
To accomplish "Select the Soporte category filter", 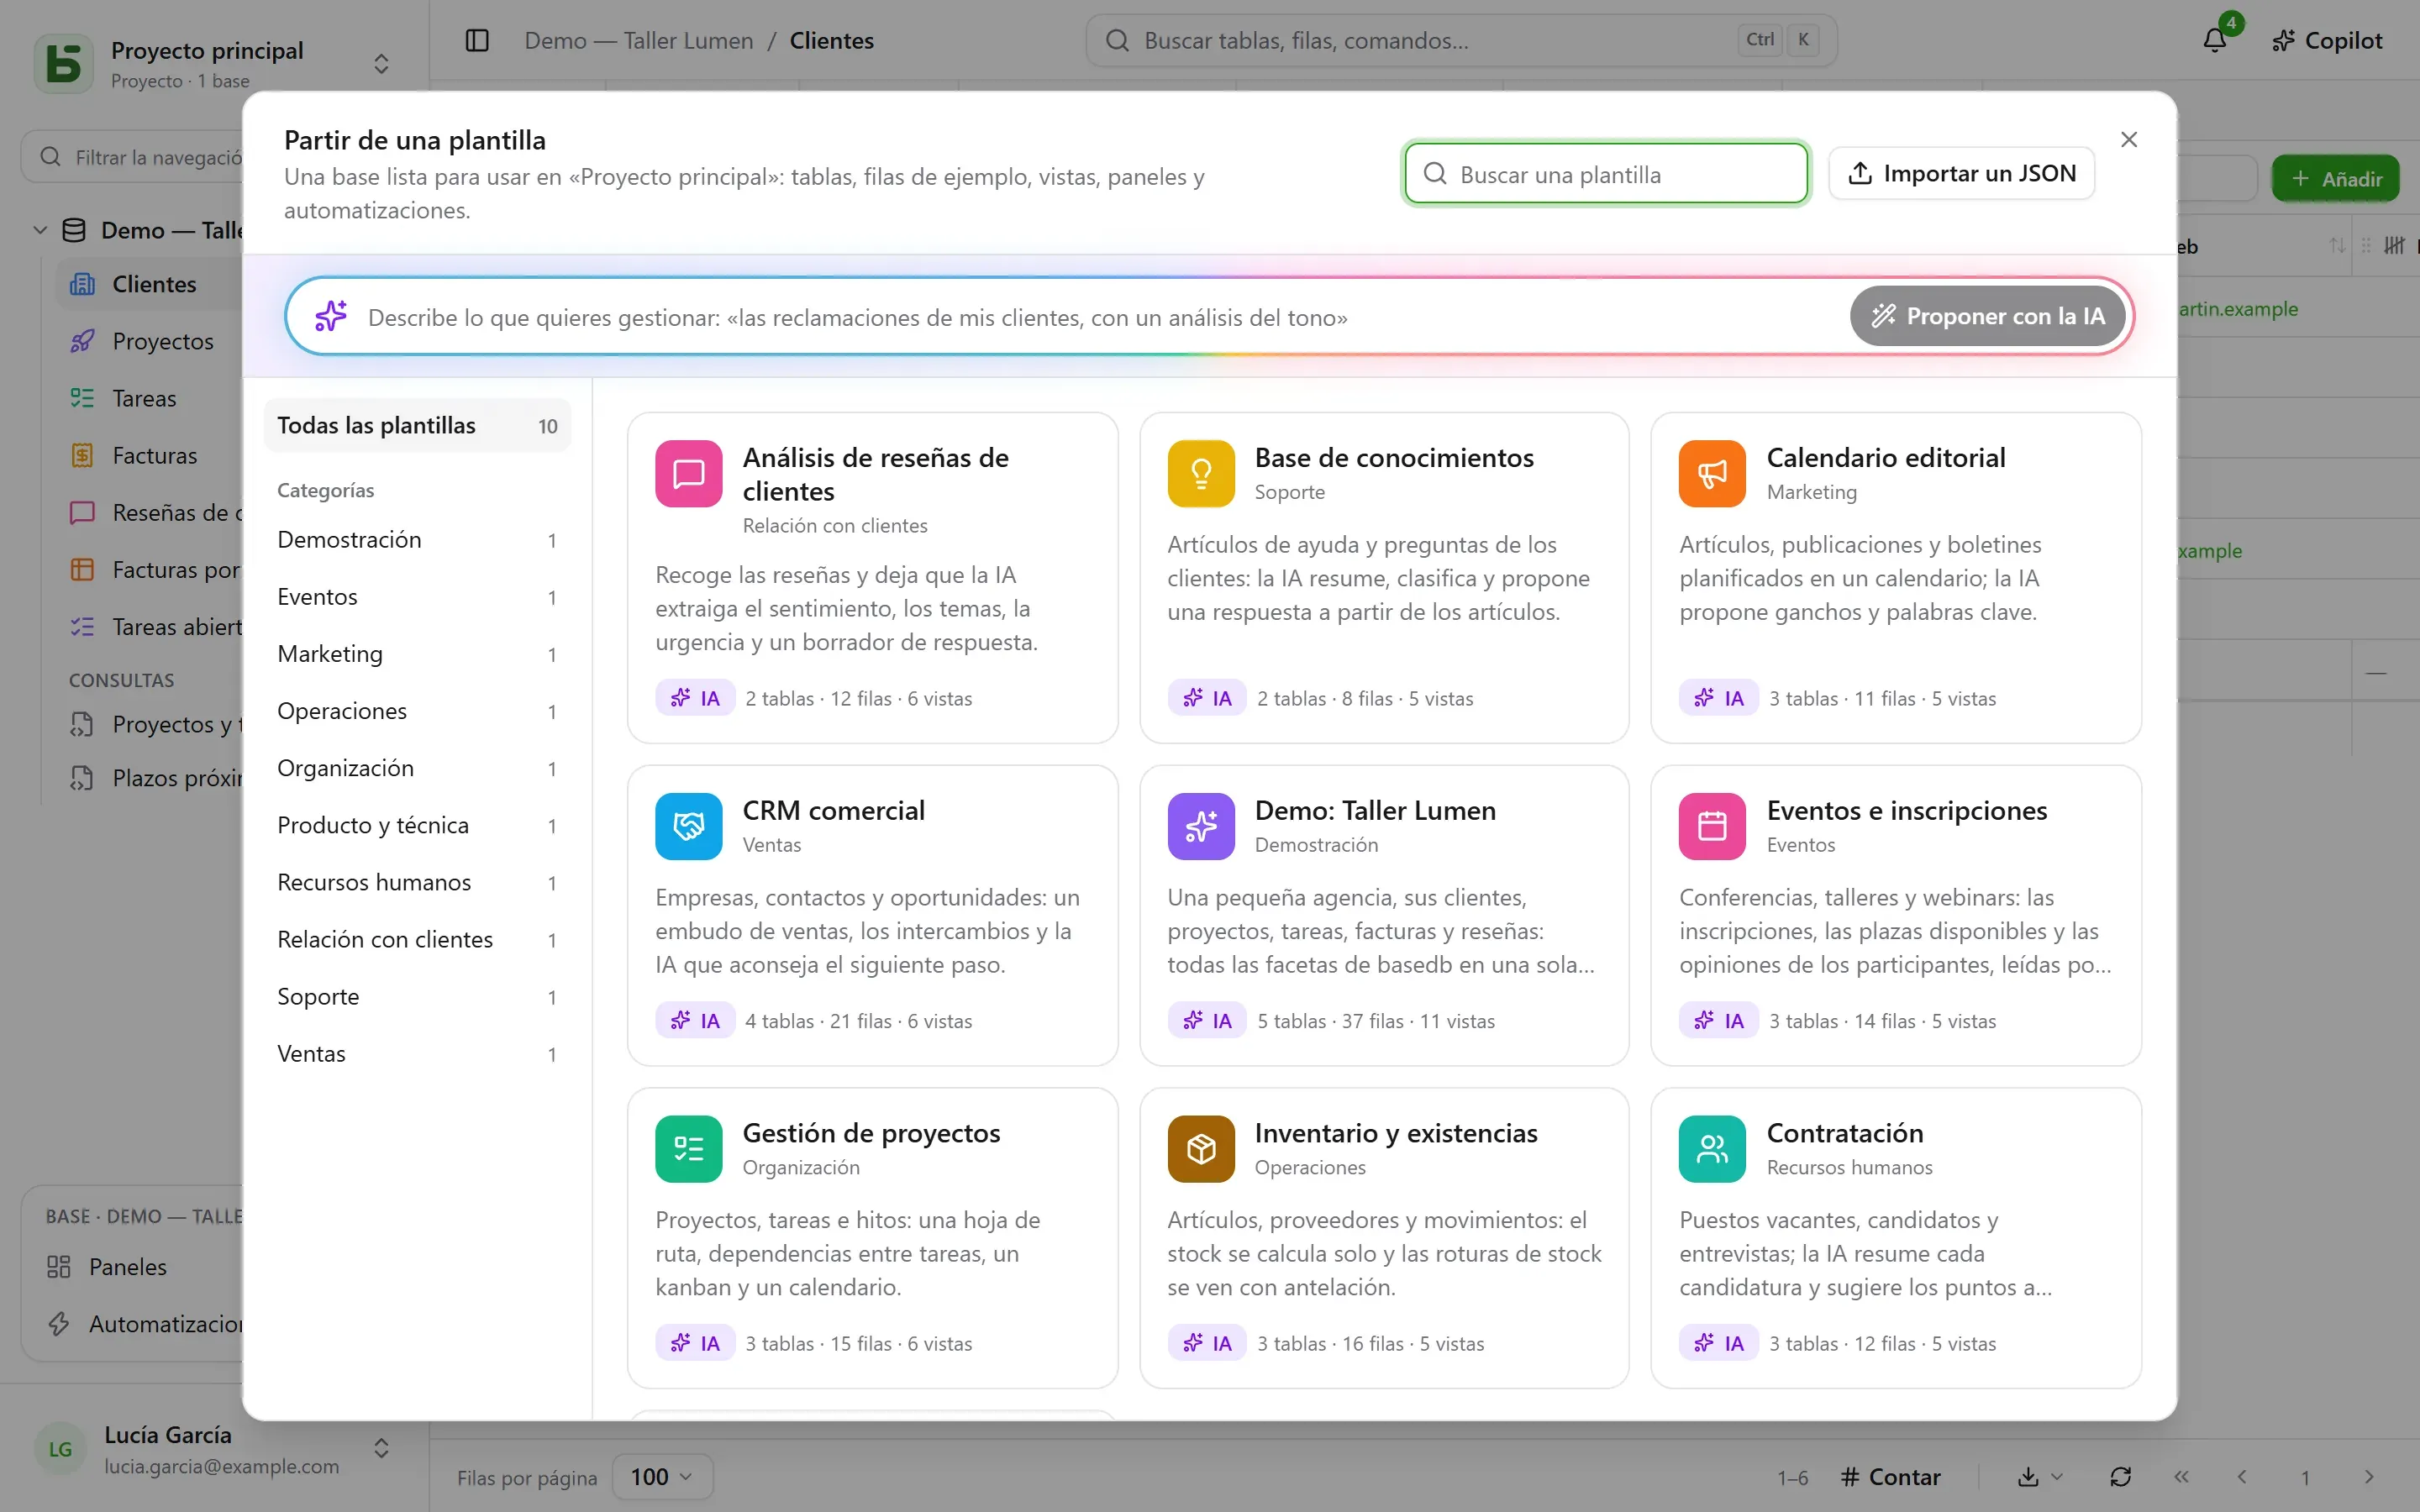I will click(417, 996).
